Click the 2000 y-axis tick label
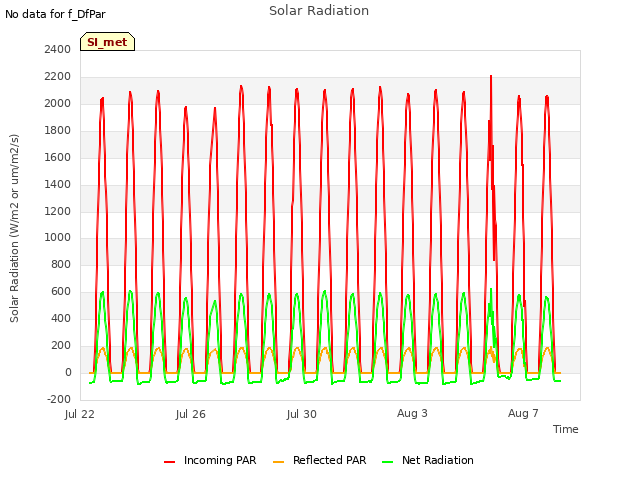 (58, 104)
